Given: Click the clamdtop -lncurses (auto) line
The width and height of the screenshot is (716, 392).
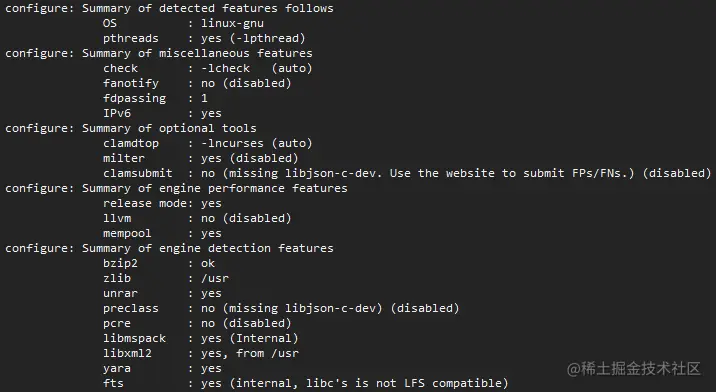Looking at the screenshot, I should click(x=208, y=143).
